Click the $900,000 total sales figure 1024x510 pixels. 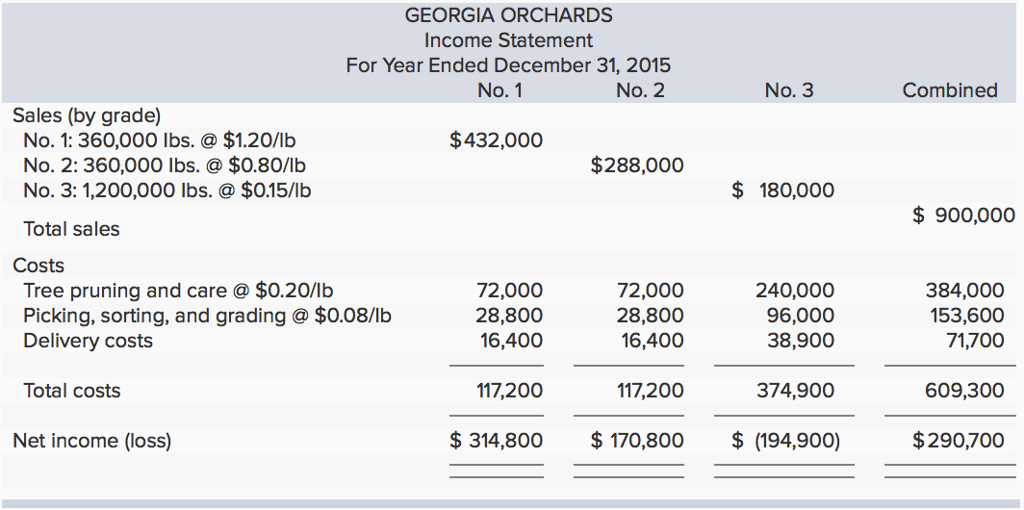pos(964,216)
